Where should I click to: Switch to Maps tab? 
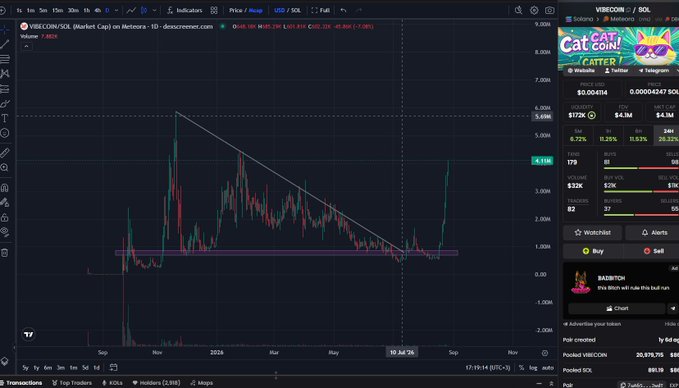pos(201,383)
